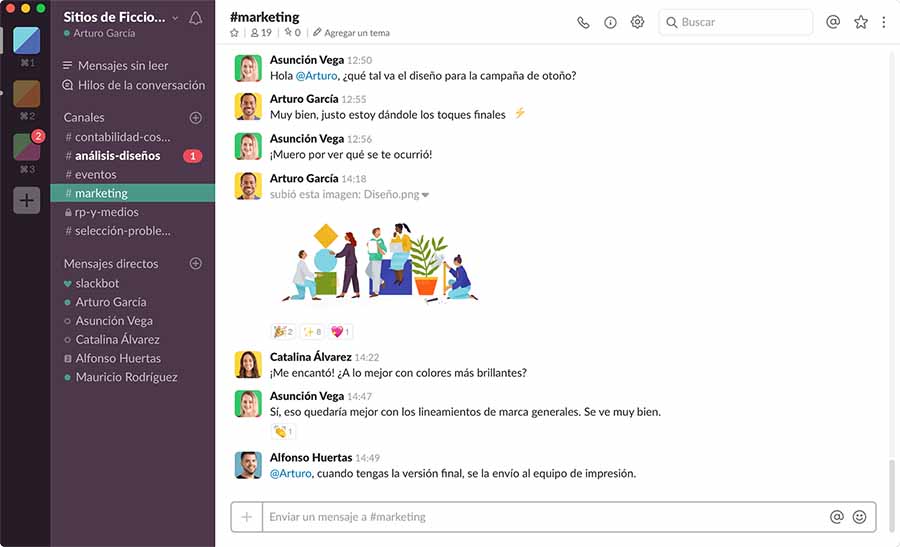View the 19 channel members
Screen dimensions: 900x547
tap(261, 33)
